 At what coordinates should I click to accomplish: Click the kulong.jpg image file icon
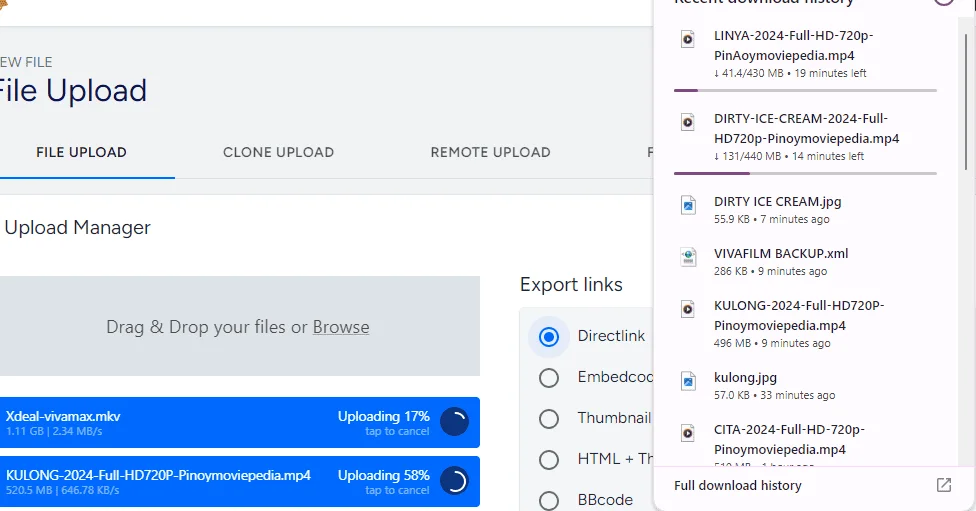(x=688, y=380)
